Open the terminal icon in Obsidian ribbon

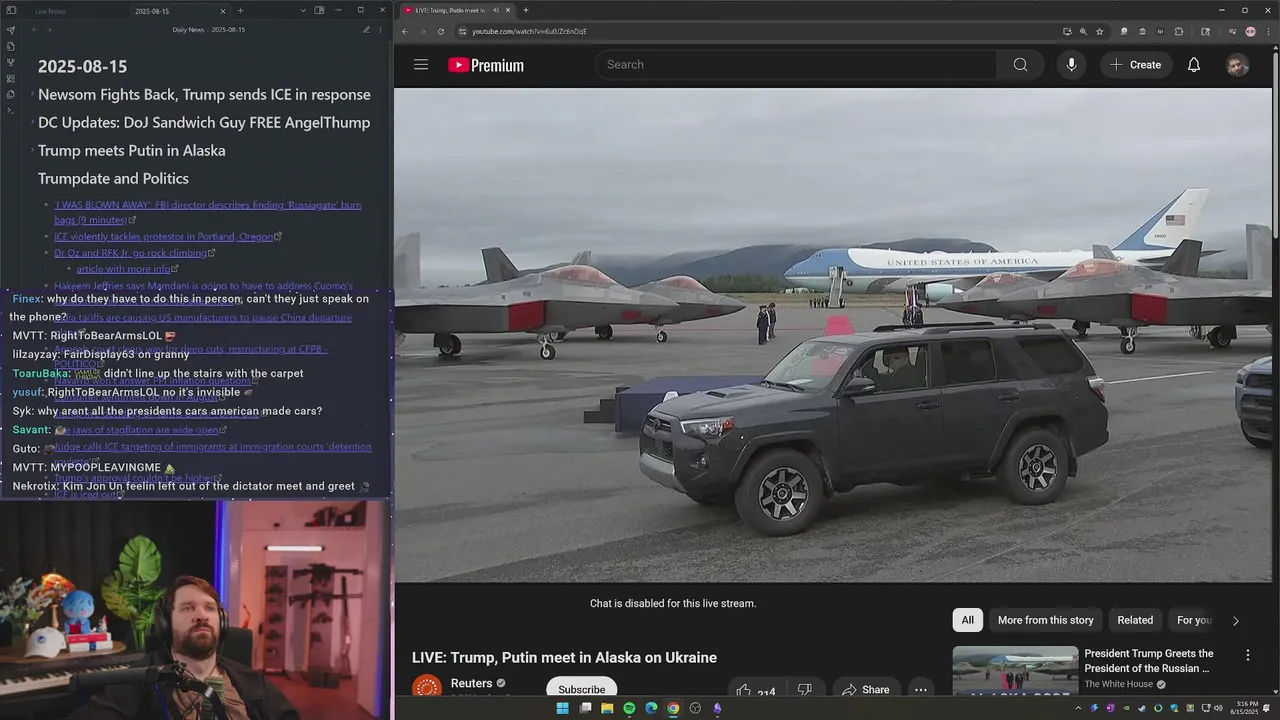click(10, 110)
